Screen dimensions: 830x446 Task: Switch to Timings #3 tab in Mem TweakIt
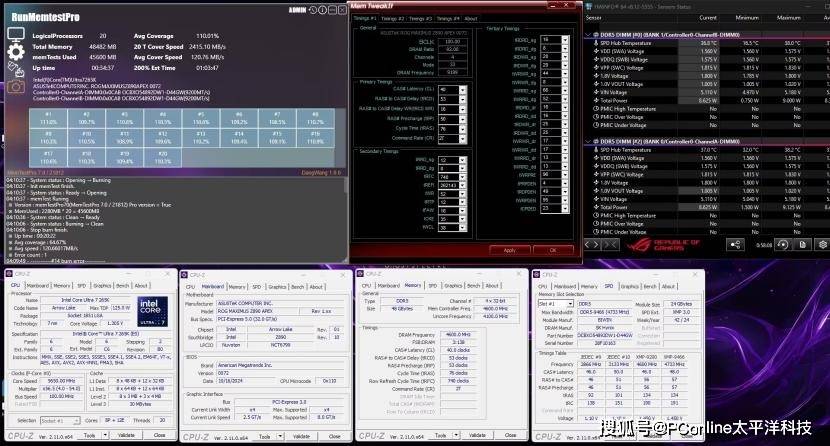(x=421, y=18)
